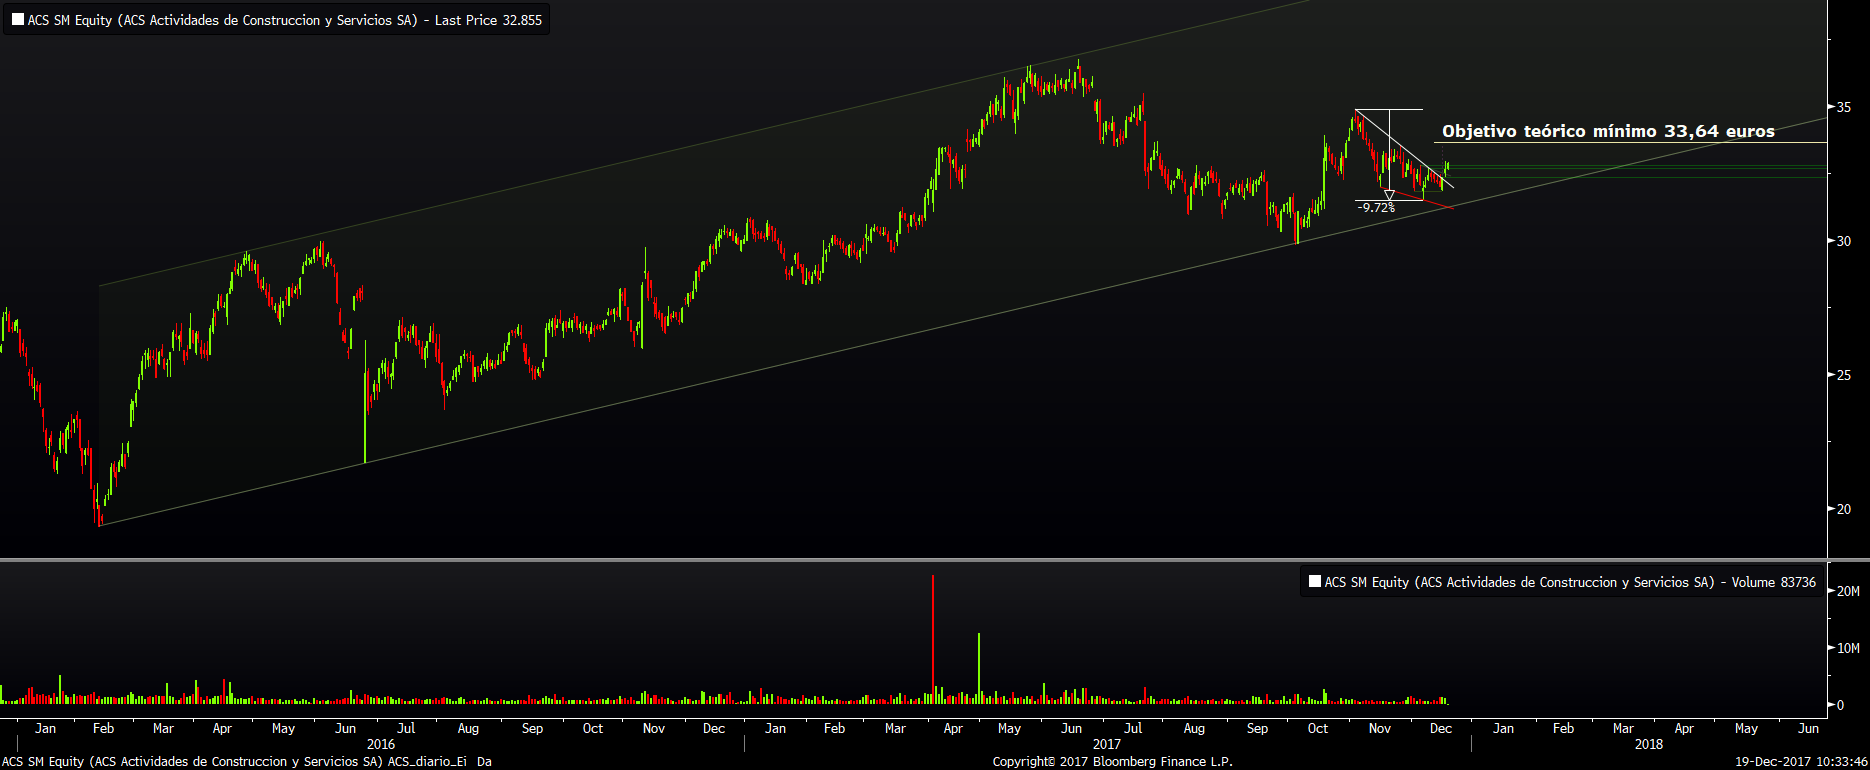The width and height of the screenshot is (1870, 770).
Task: Click the Sep 2016 month label
Action: pos(532,728)
